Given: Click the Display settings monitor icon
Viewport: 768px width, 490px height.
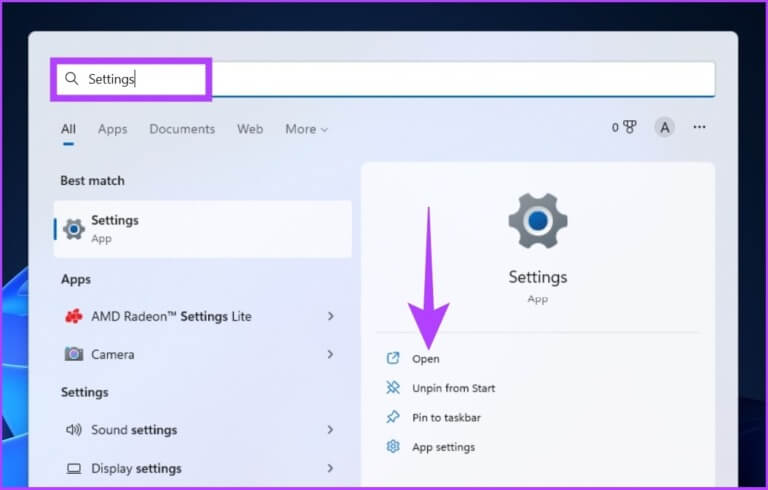Looking at the screenshot, I should pyautogui.click(x=74, y=468).
